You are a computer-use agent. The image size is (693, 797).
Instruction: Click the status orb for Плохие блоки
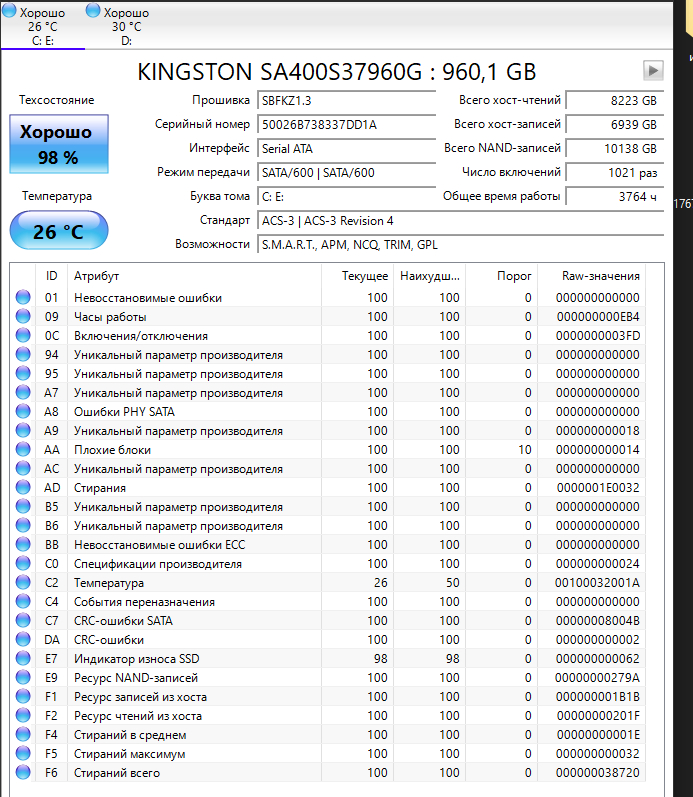click(x=23, y=449)
